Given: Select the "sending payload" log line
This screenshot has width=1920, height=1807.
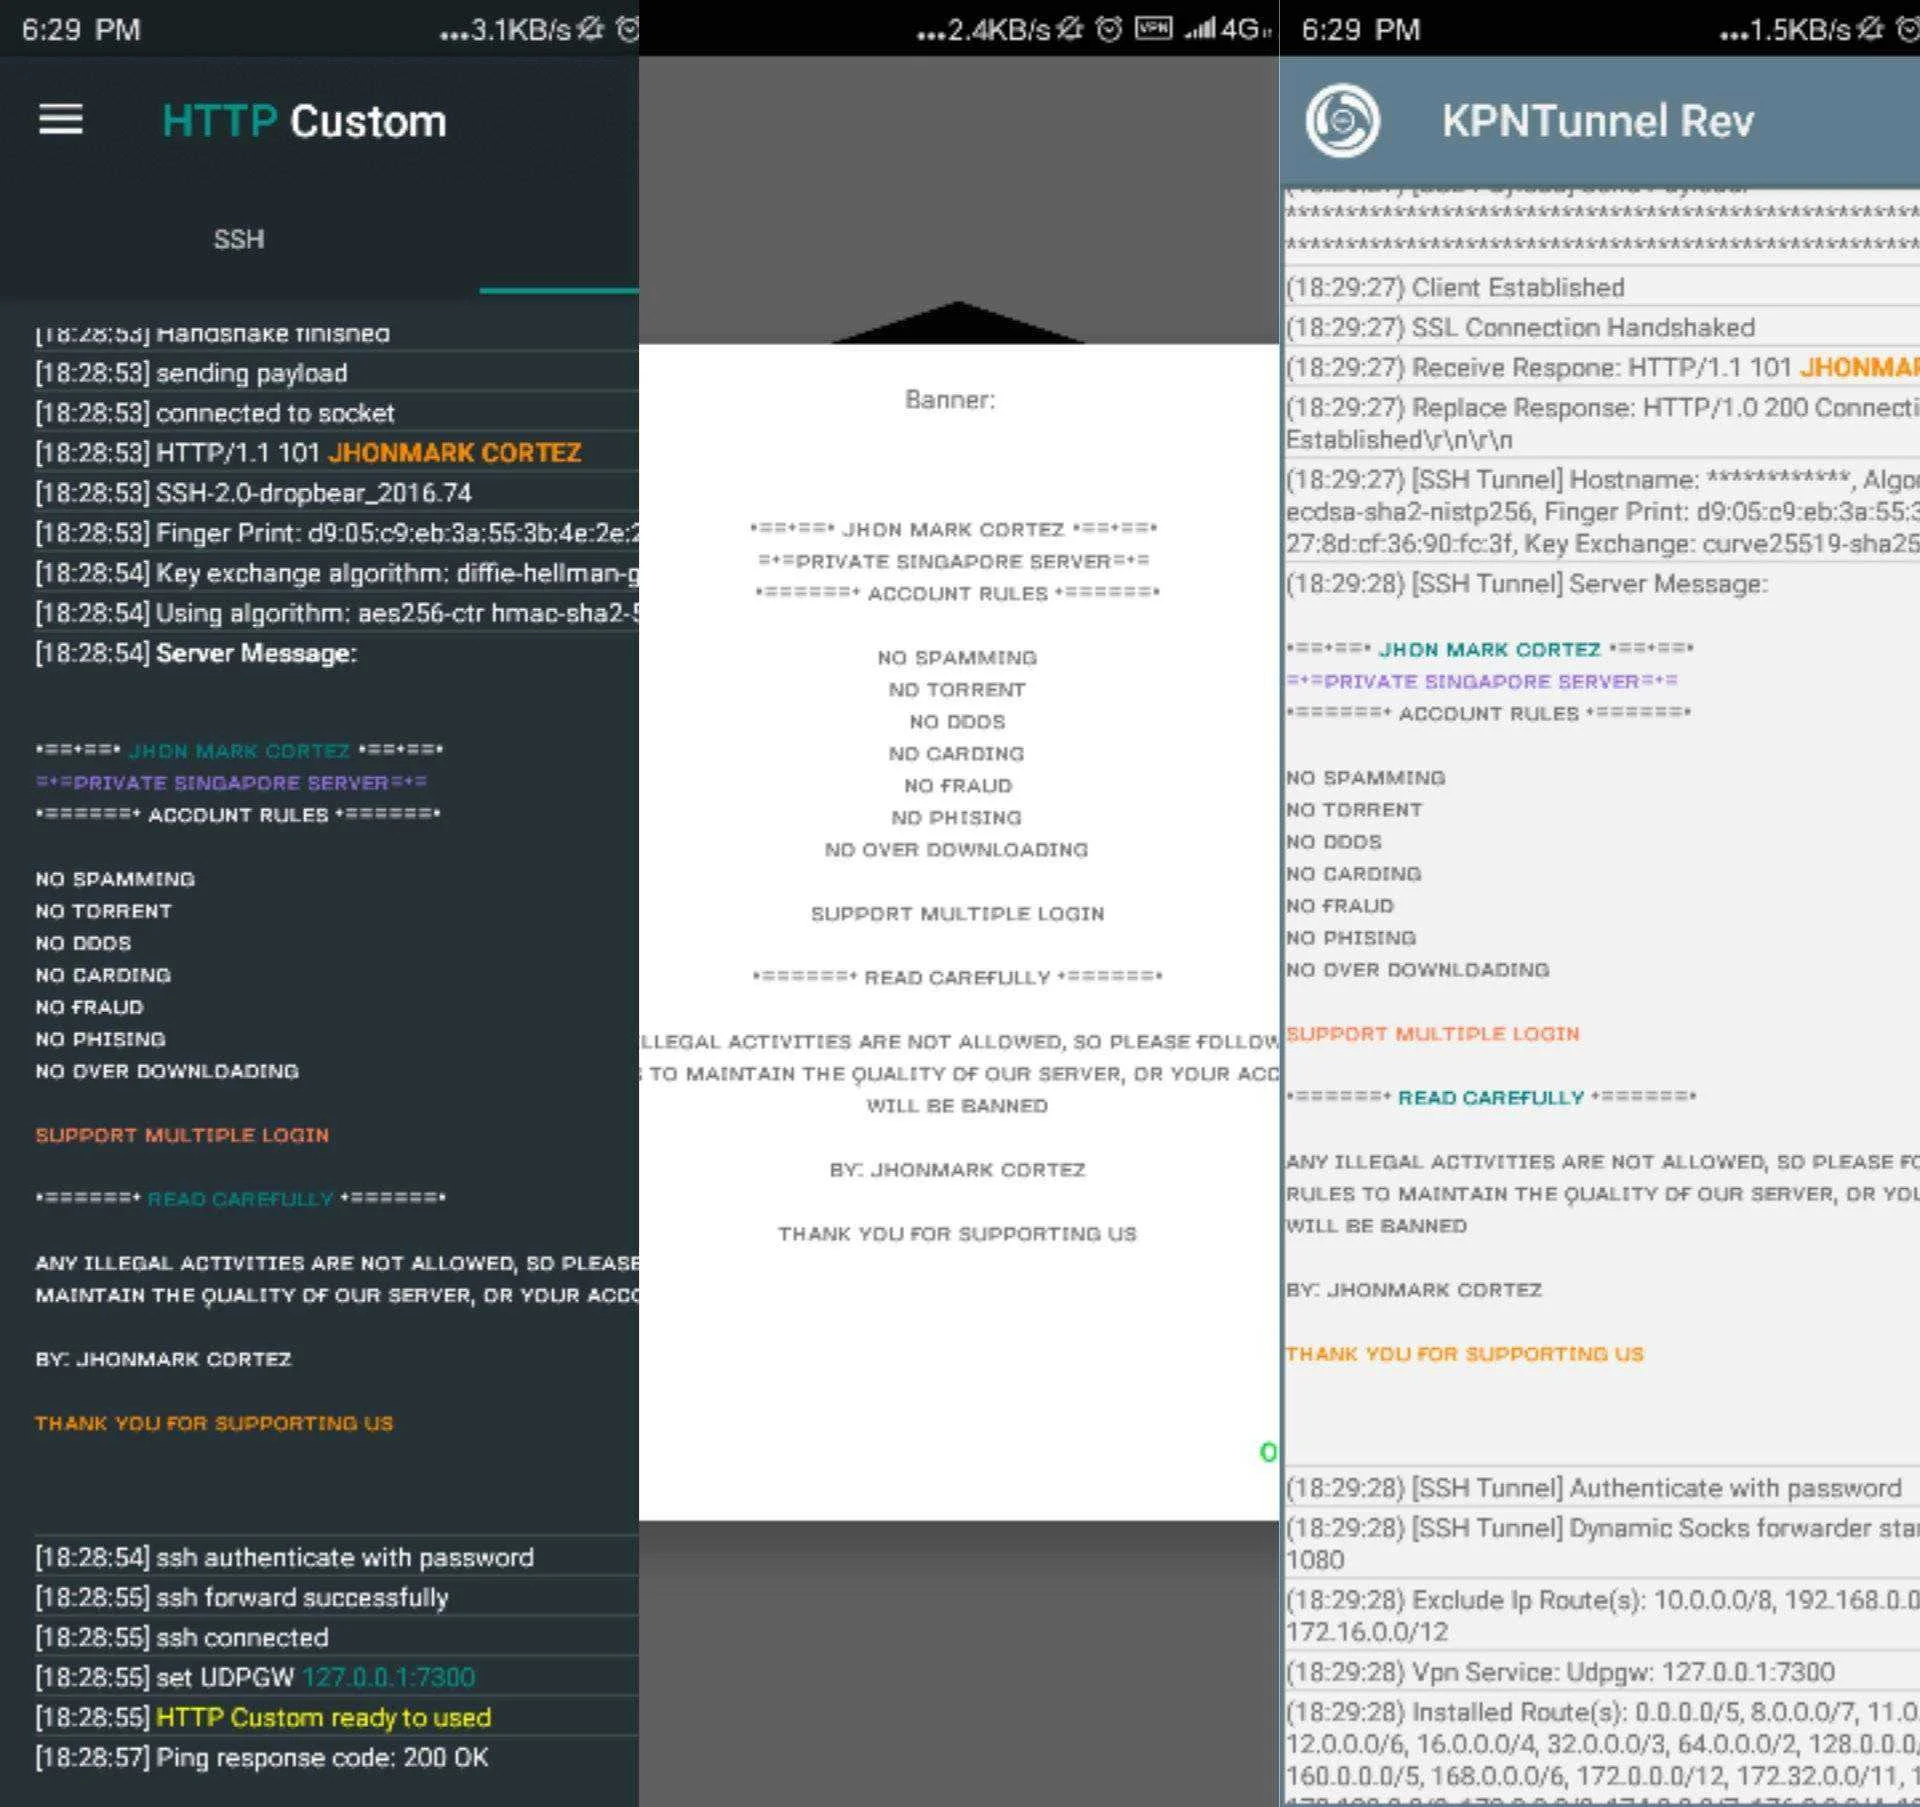Looking at the screenshot, I should point(336,373).
